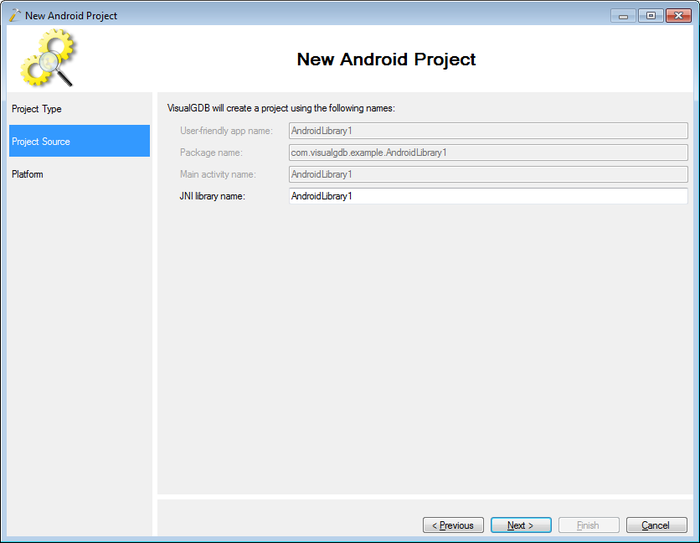Click the "JNI library name:" label
The image size is (700, 543).
pos(212,196)
